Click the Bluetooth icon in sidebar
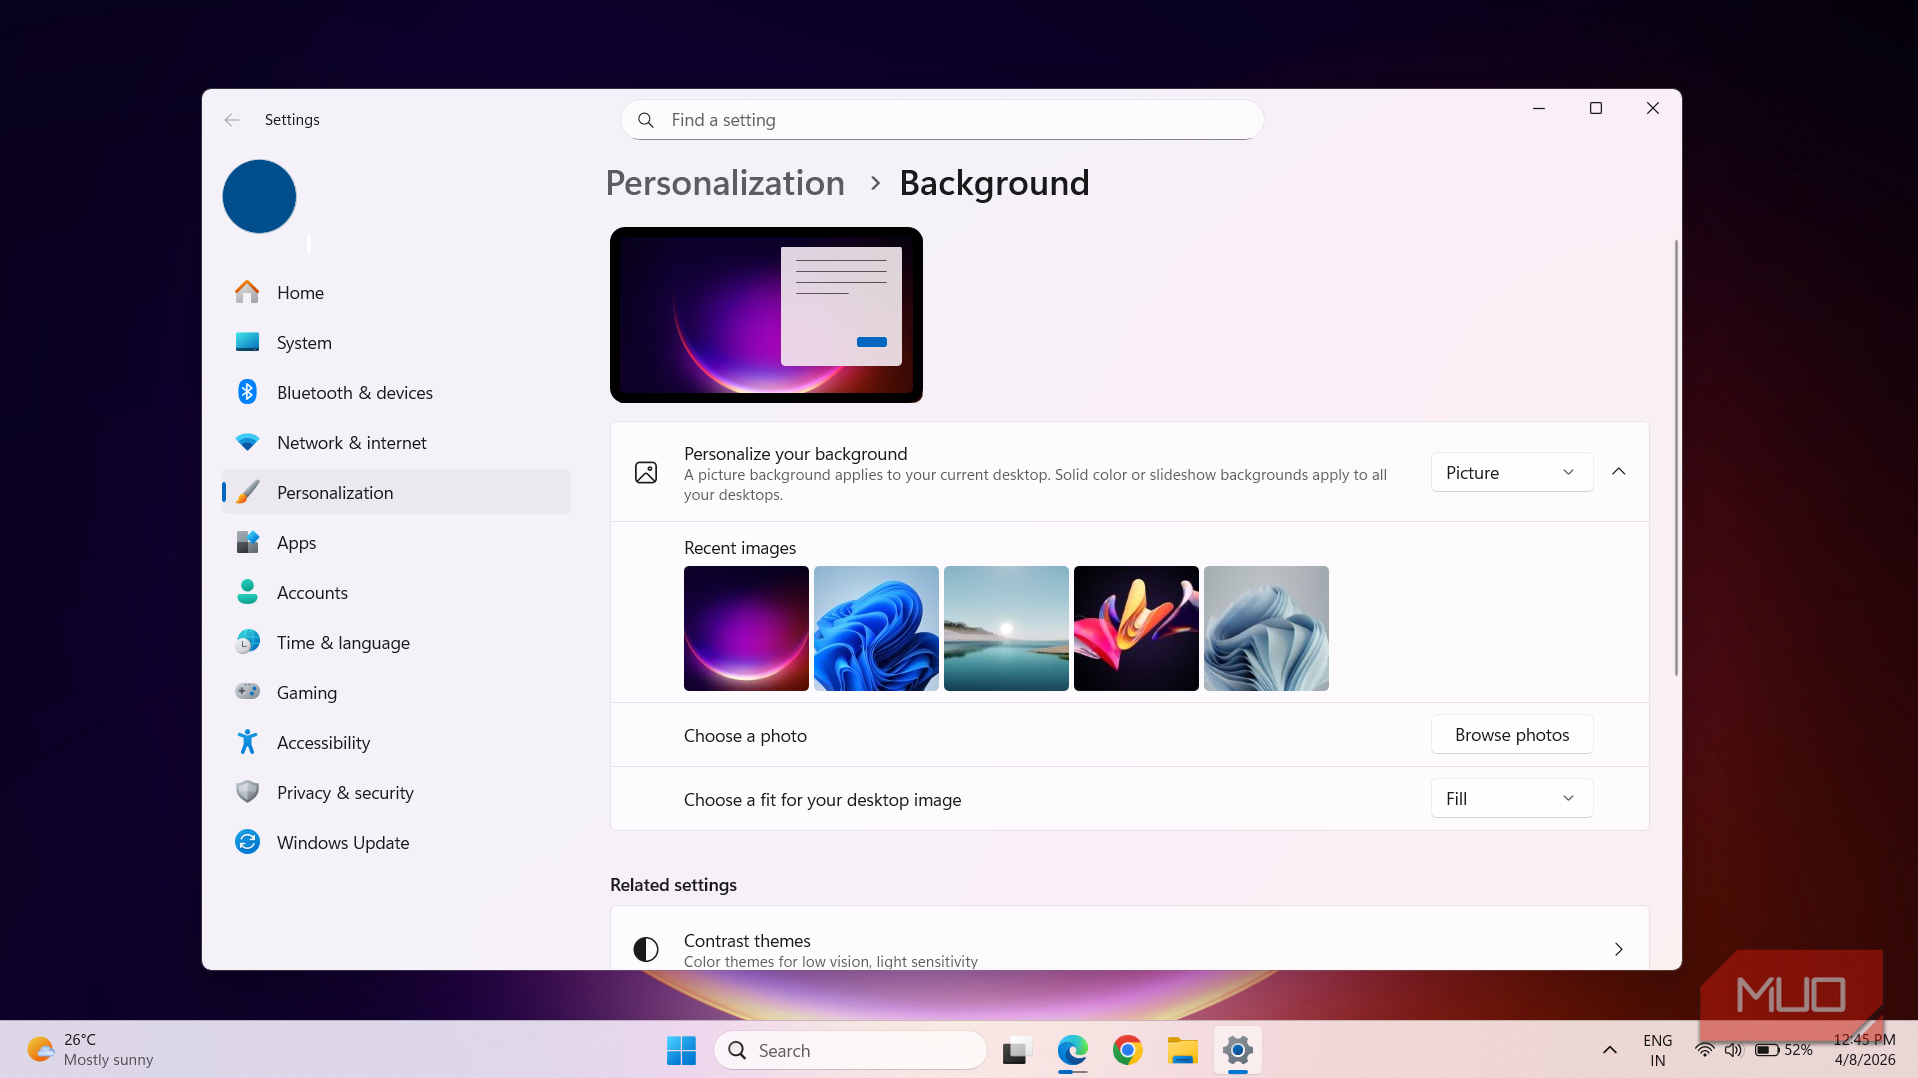The image size is (1918, 1078). pos(247,392)
